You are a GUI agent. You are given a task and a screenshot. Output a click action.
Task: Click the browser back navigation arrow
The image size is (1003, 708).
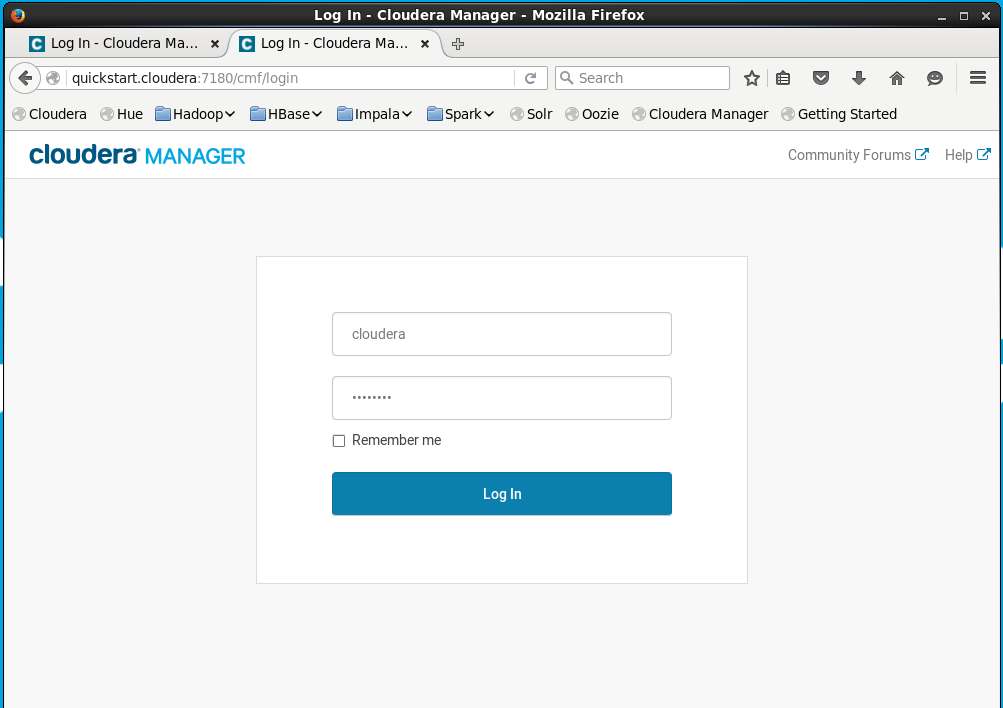[x=25, y=77]
